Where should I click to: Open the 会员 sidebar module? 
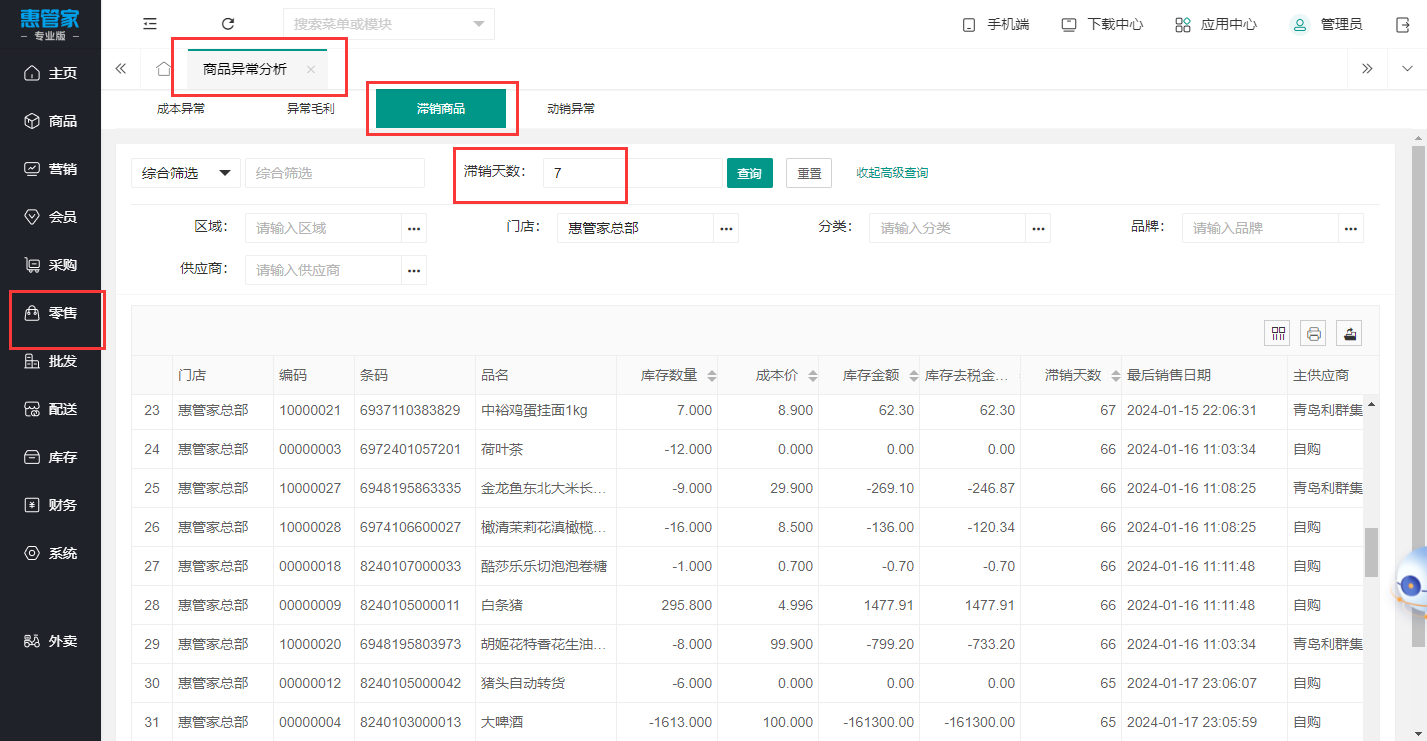click(x=50, y=217)
